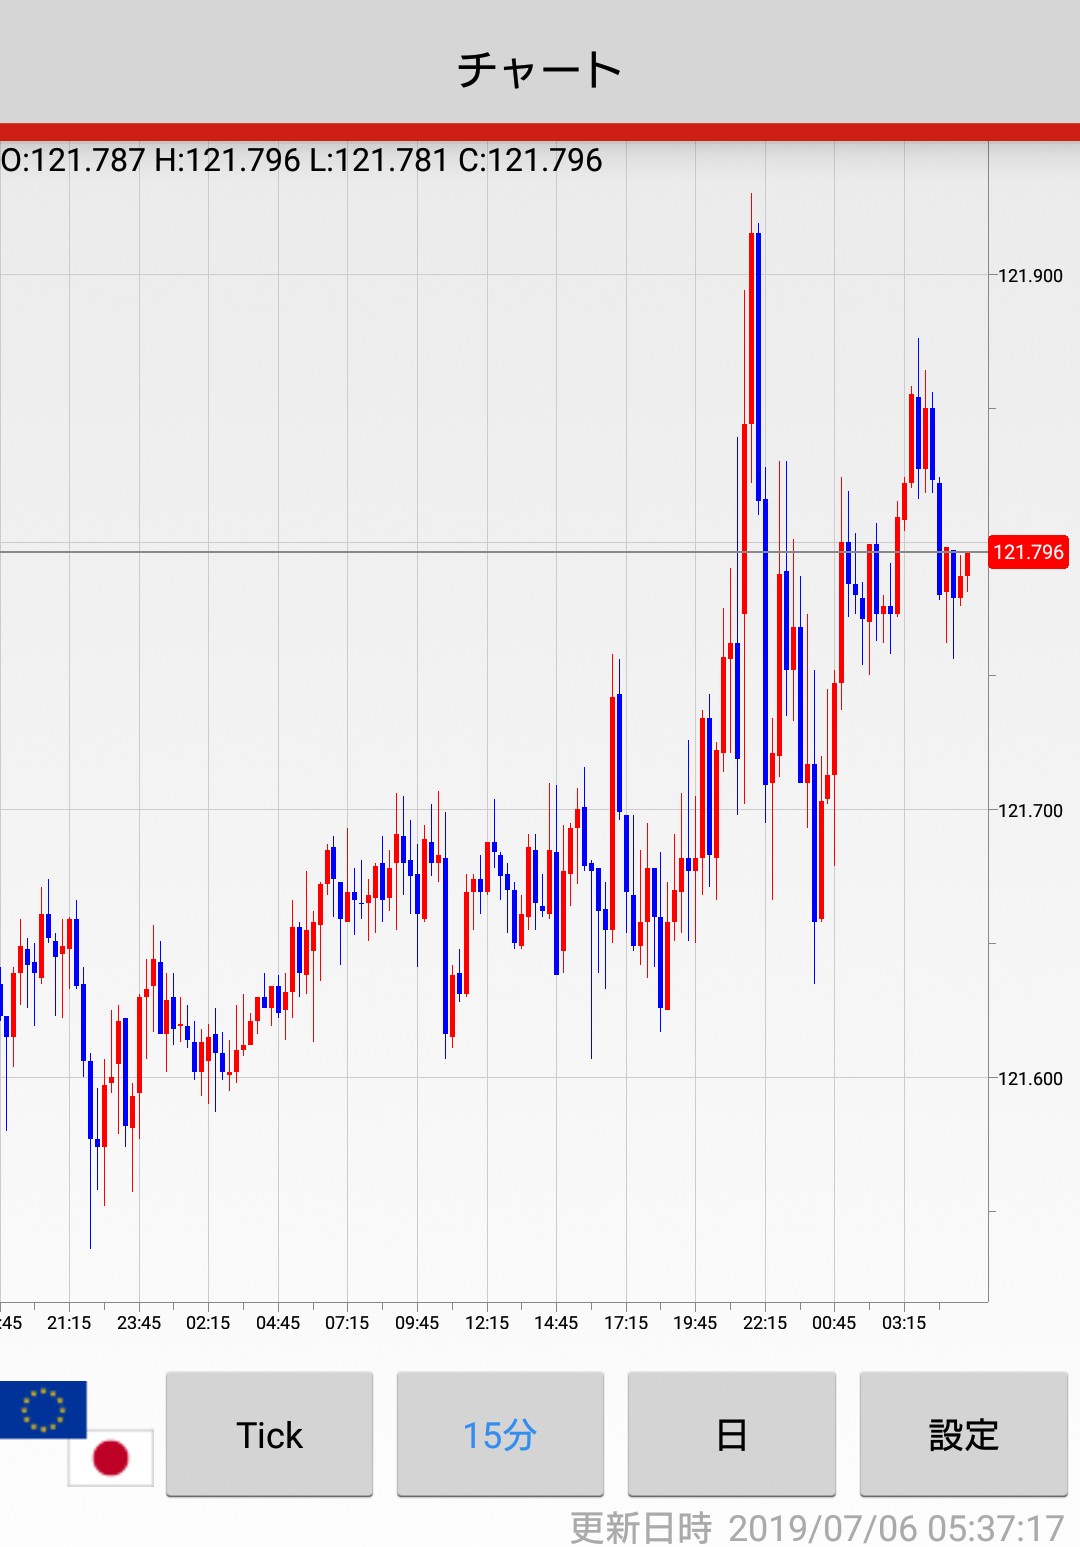Switch to the Tick chart
This screenshot has width=1080, height=1547.
pyautogui.click(x=269, y=1434)
